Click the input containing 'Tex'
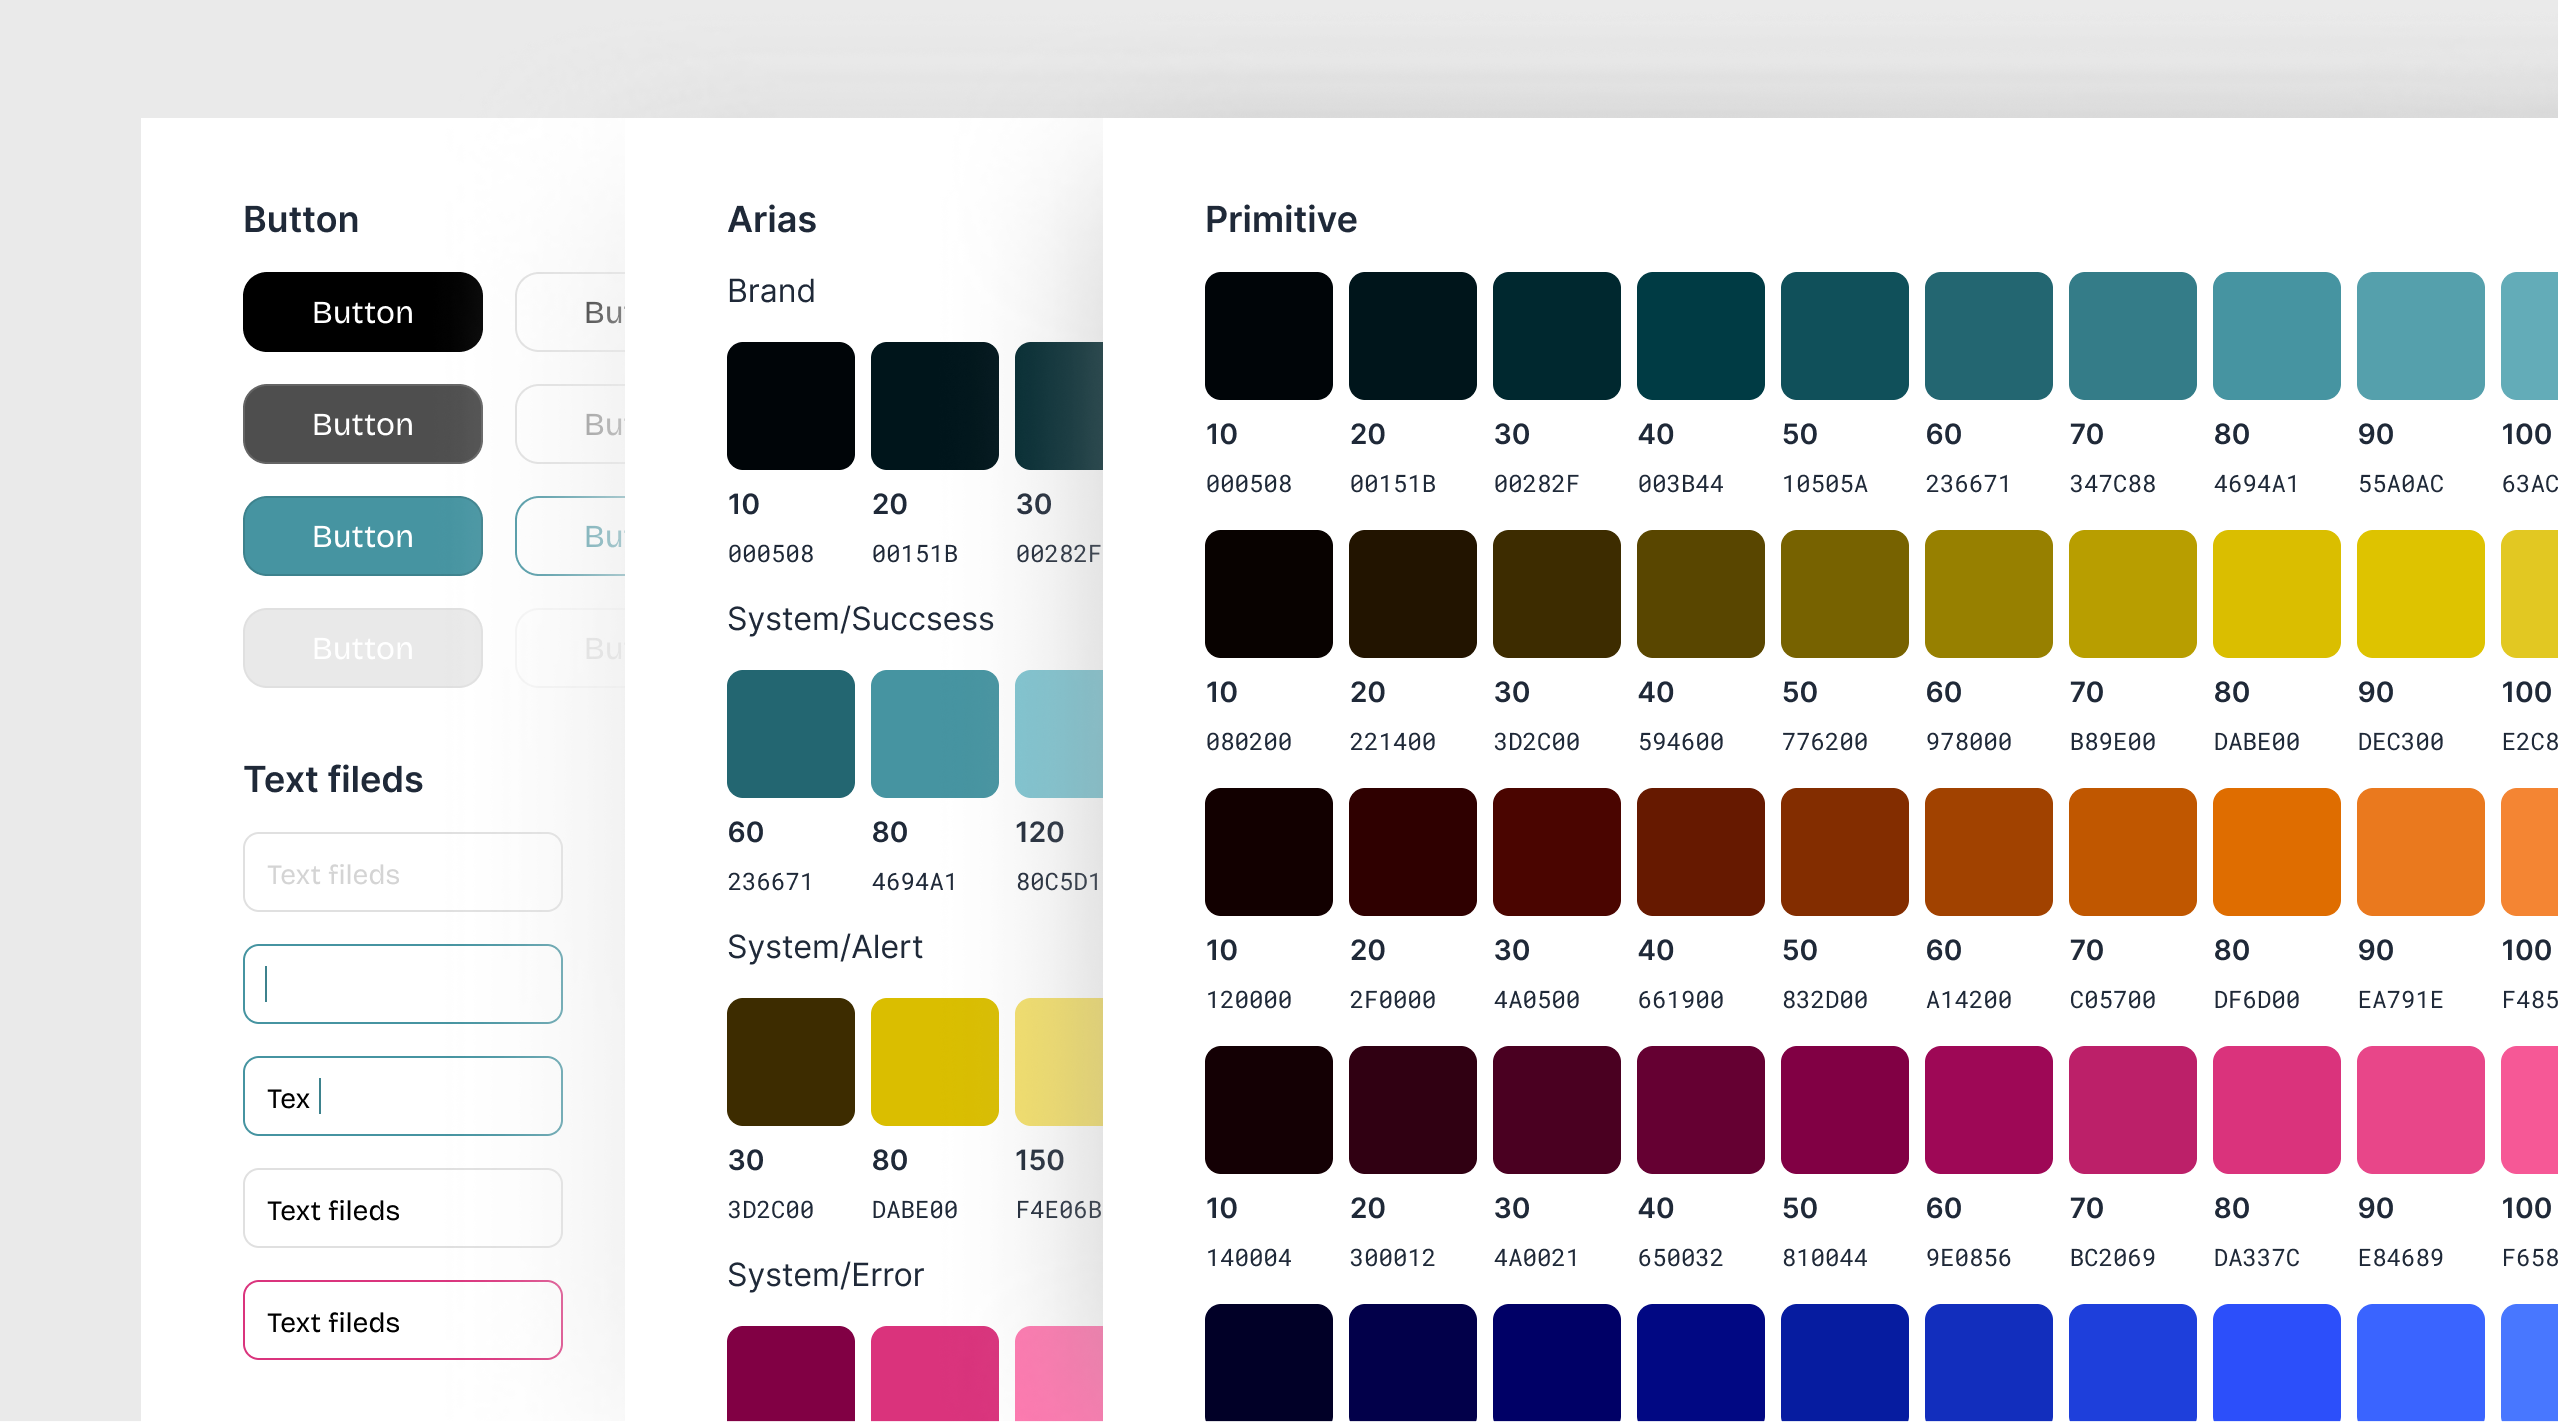 coord(402,1096)
